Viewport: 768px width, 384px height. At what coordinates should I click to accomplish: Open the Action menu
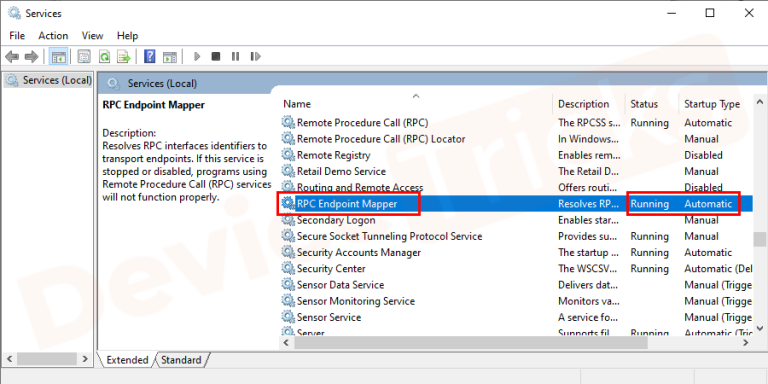(53, 36)
